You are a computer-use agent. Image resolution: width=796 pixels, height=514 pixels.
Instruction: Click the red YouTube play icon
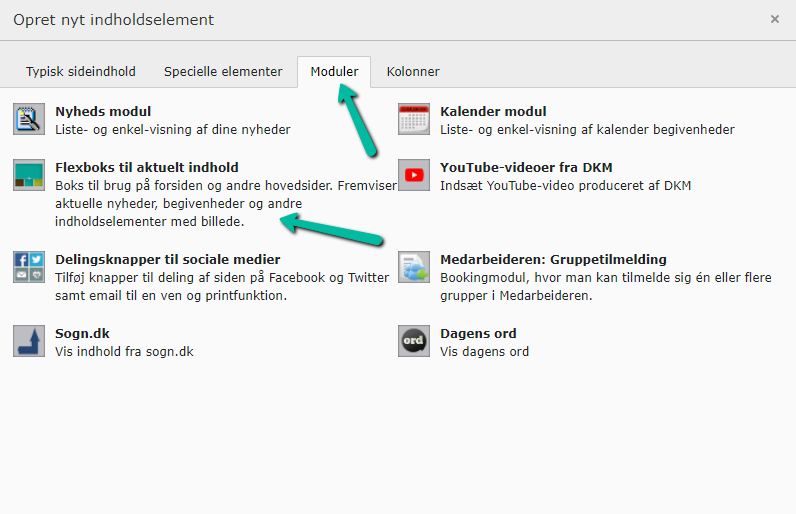[x=413, y=175]
